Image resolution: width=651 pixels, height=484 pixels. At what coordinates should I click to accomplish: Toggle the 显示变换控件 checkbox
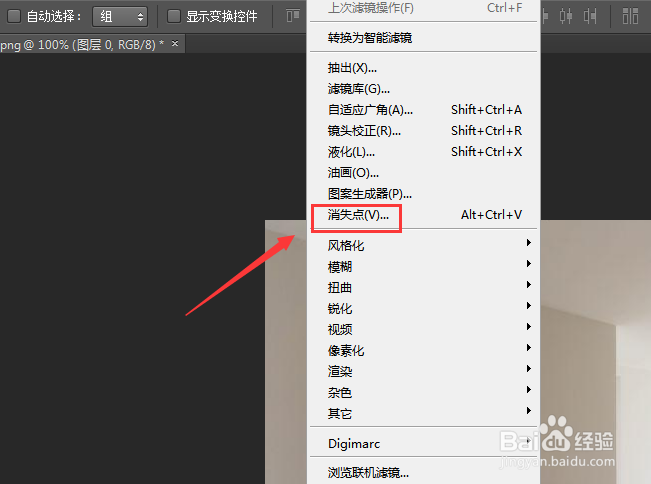pyautogui.click(x=173, y=16)
